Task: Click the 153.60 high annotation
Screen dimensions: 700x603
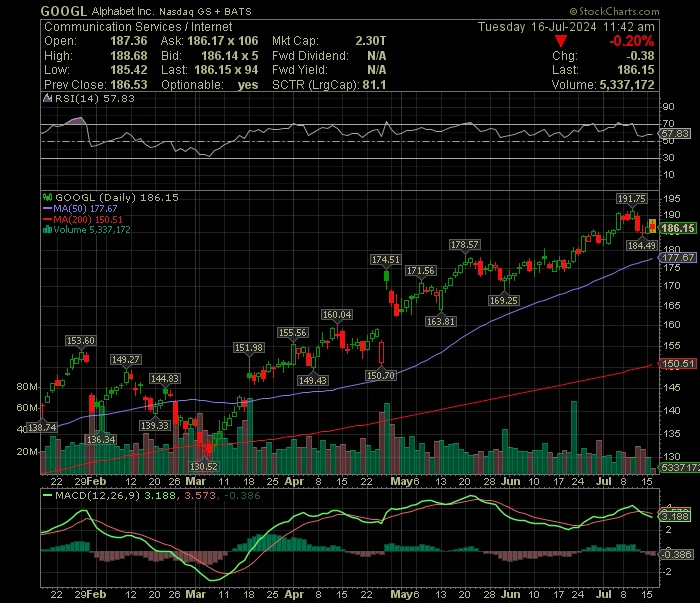Action: point(80,341)
